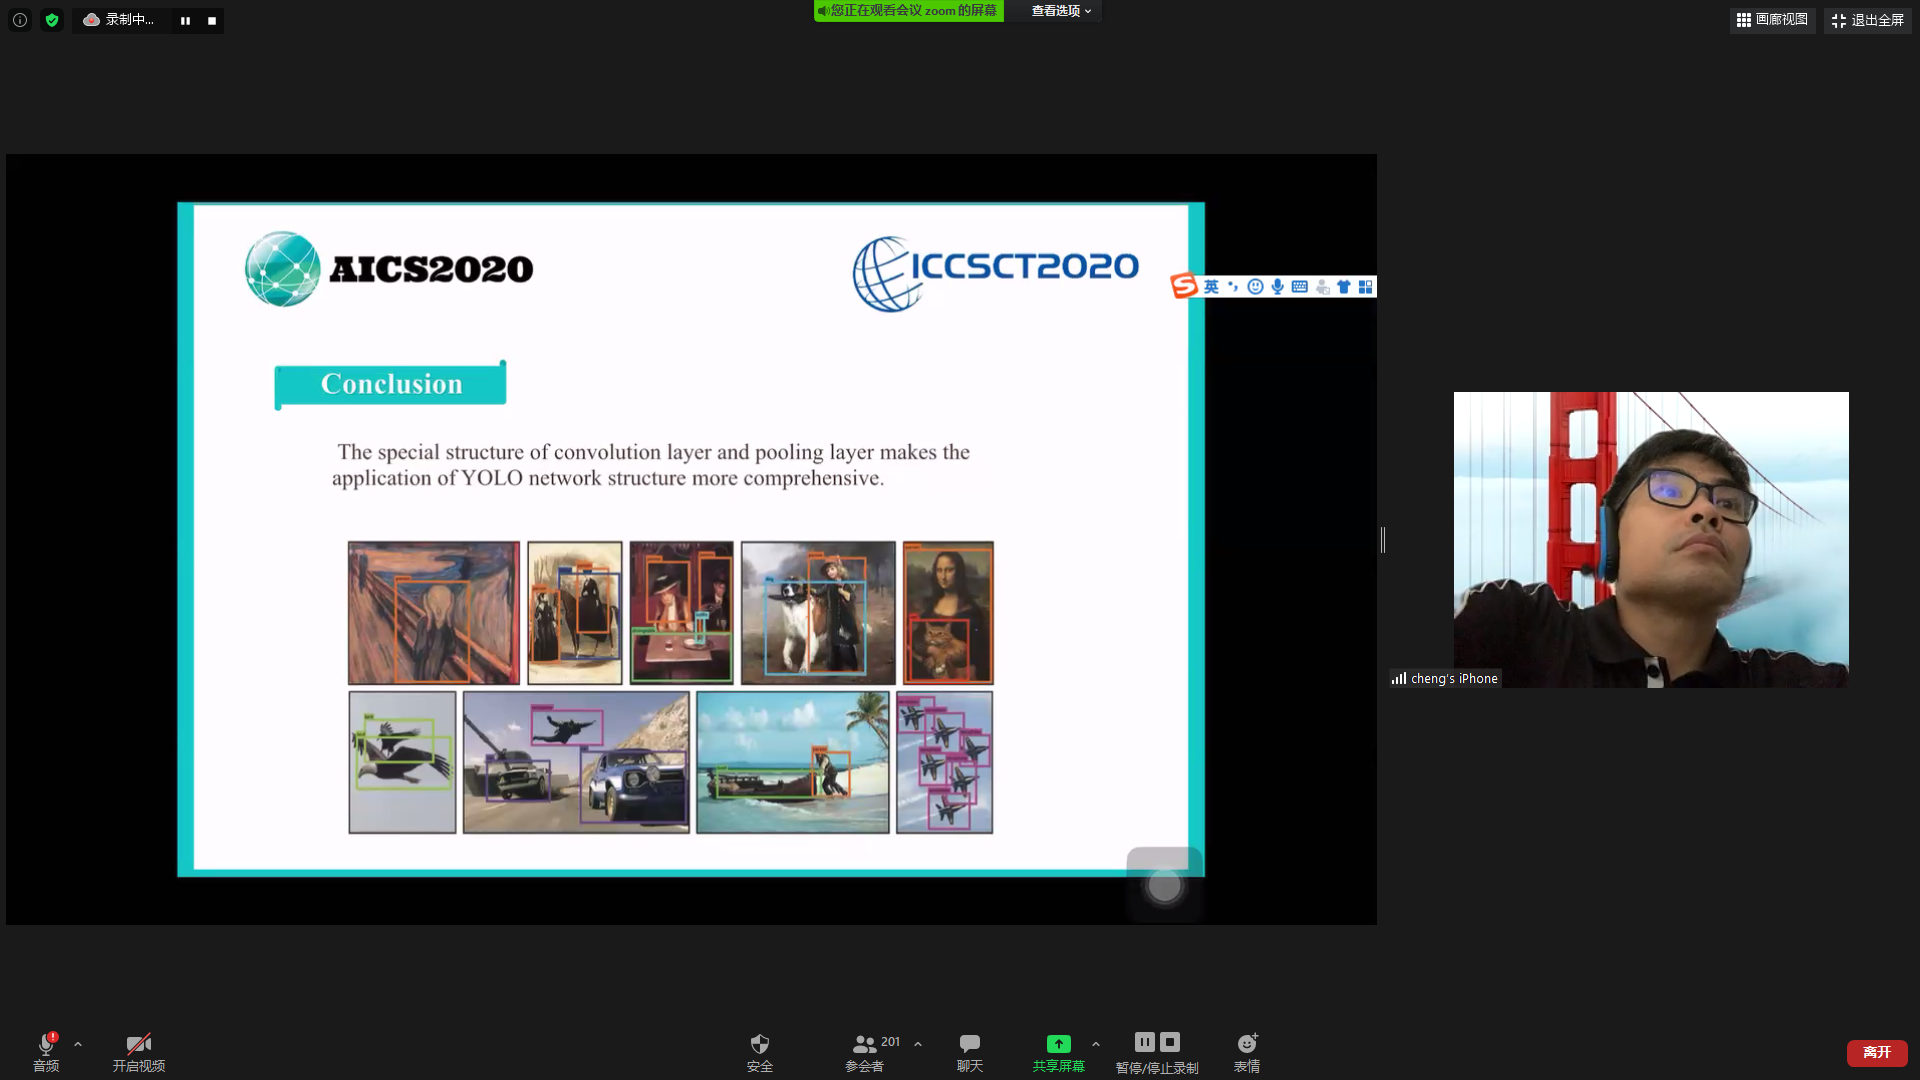
Task: Select cheng's iPhone participant video
Action: coord(1651,540)
